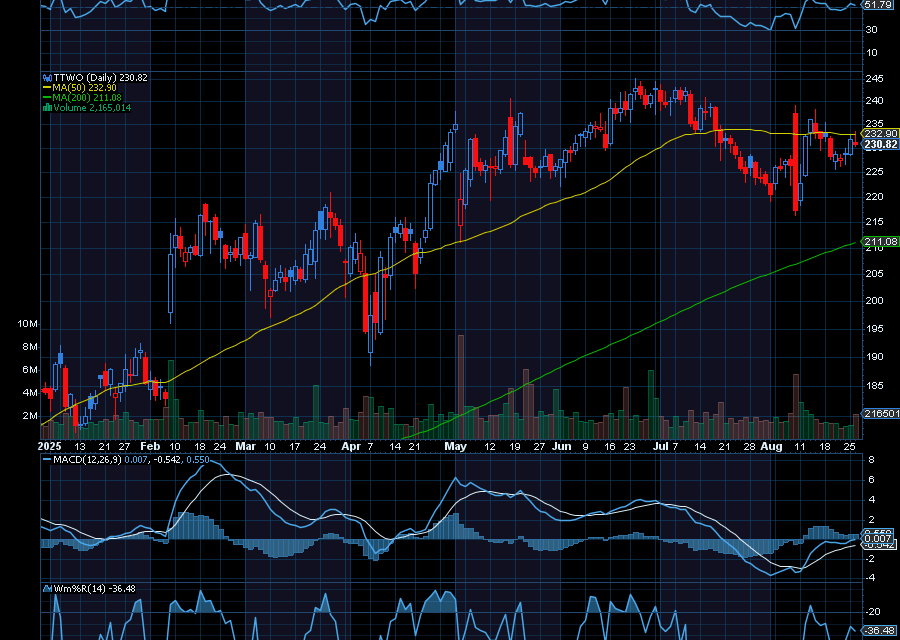900x640 pixels.
Task: Click the 200 price axis label
Action: 874,301
